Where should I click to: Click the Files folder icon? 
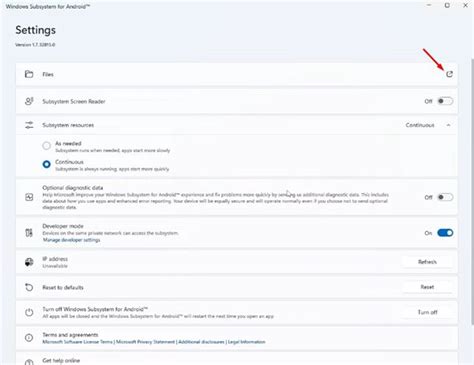coord(29,74)
